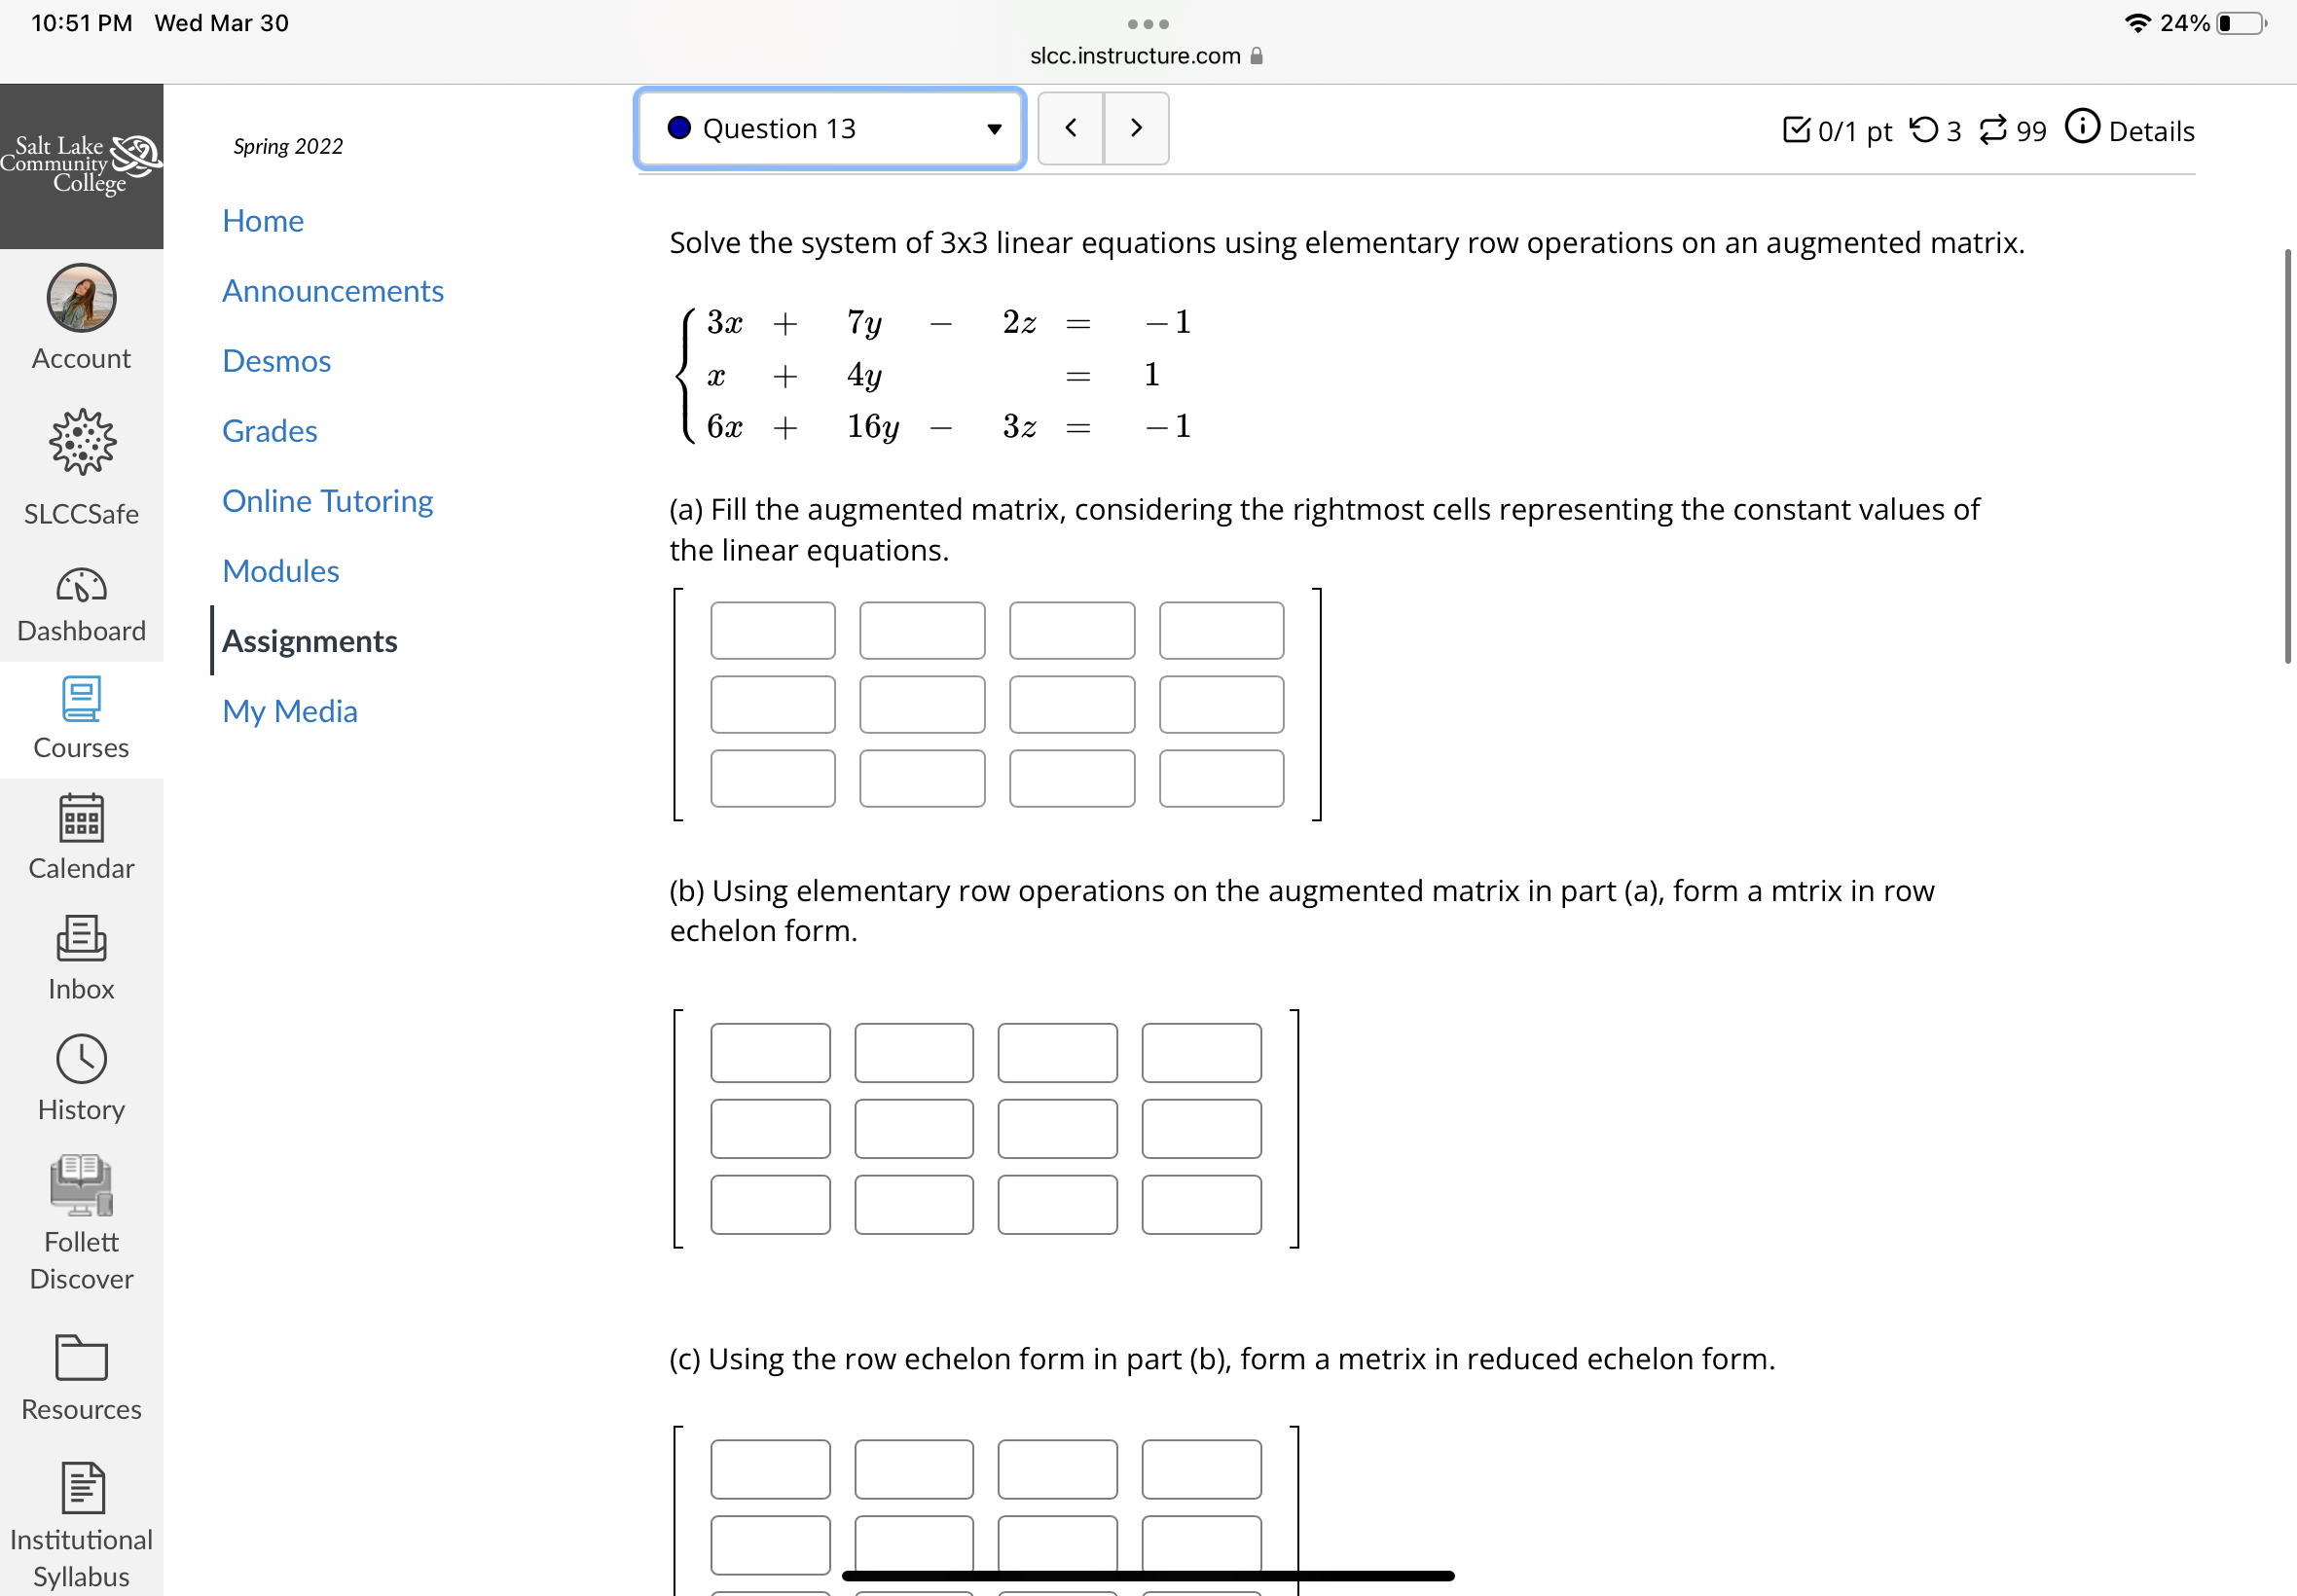
Task: Open the Dashboard icon in sidebar
Action: click(x=81, y=587)
